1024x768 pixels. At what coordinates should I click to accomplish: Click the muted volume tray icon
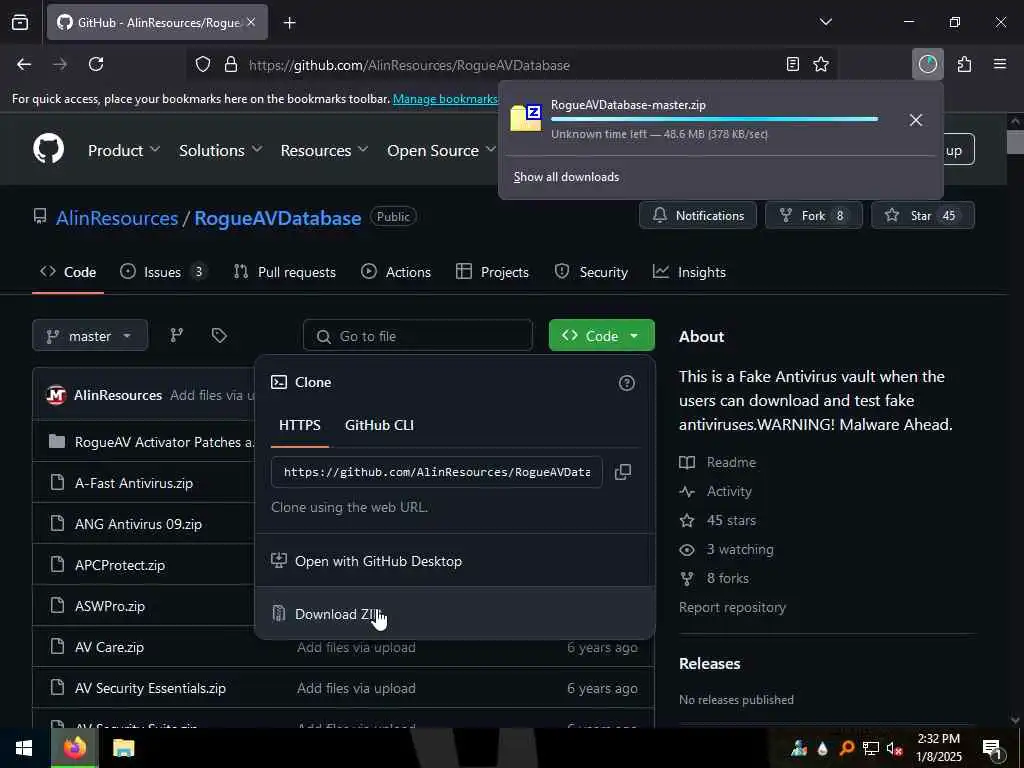(x=894, y=748)
